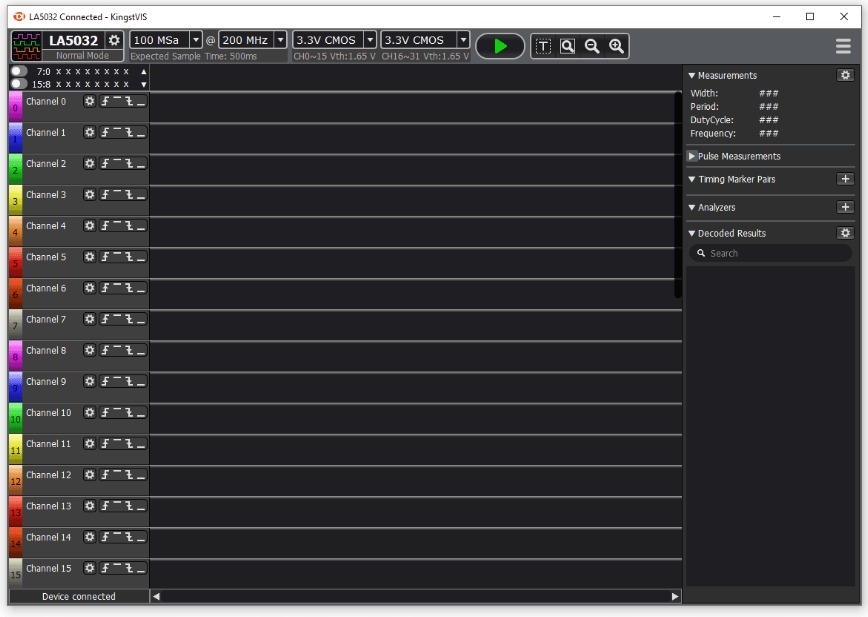
Task: Click the channel list down arrow
Action: (x=144, y=85)
